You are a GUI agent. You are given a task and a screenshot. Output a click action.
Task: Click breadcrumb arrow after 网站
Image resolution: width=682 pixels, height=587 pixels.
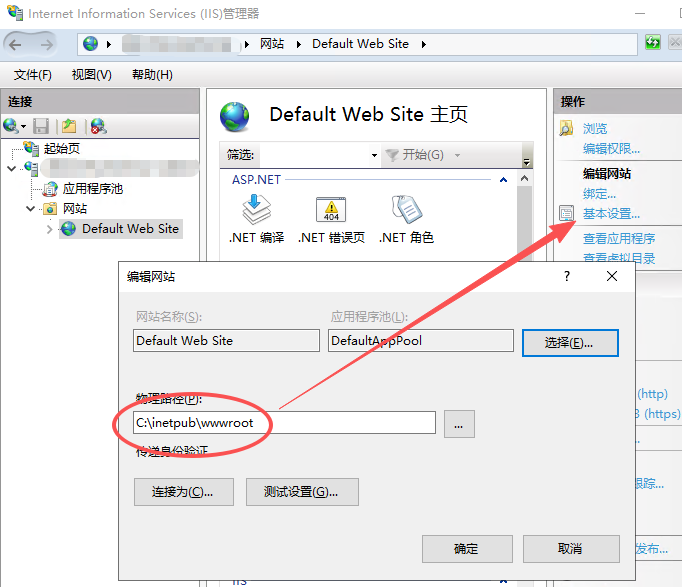pos(299,44)
